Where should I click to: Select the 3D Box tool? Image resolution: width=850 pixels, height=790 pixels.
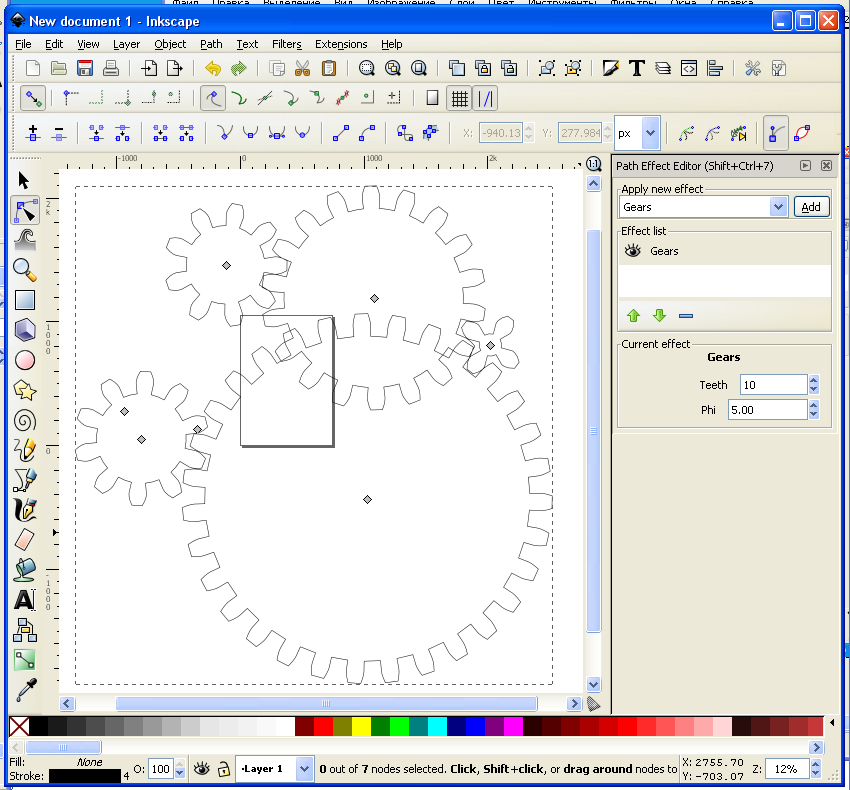tap(24, 330)
